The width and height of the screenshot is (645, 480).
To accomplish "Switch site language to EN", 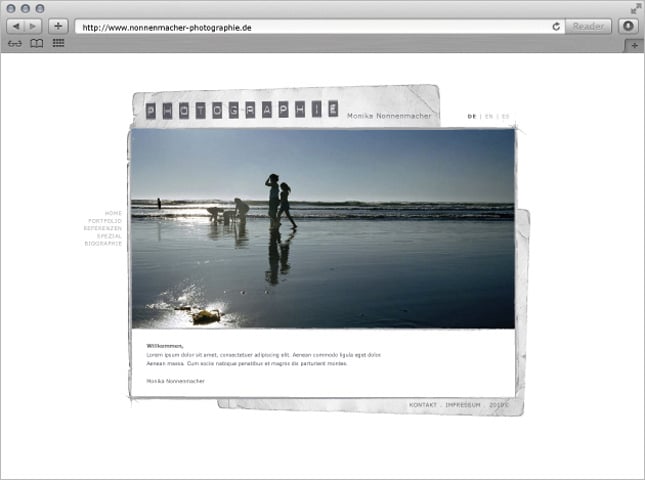I will pos(489,116).
